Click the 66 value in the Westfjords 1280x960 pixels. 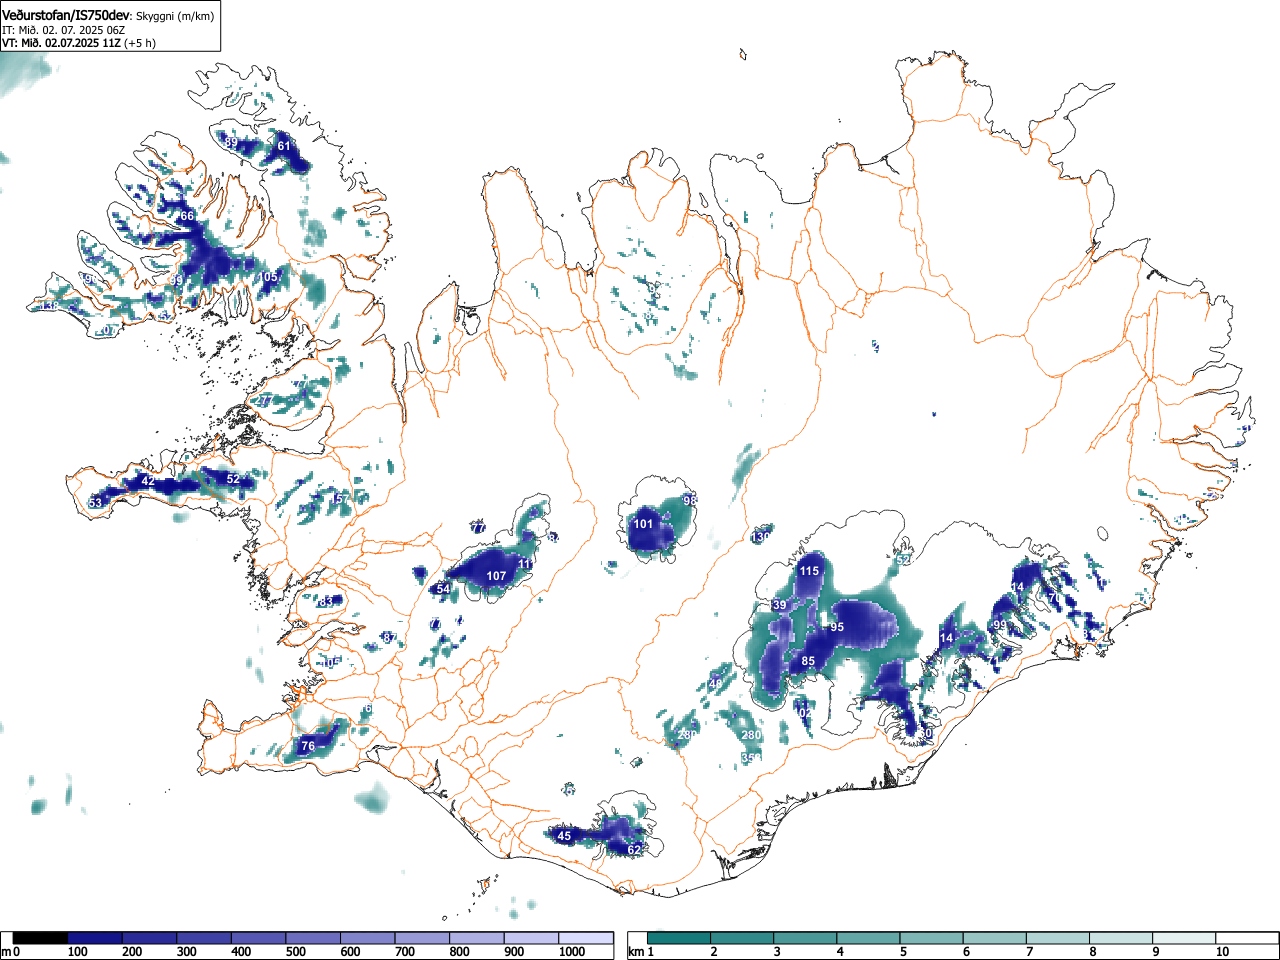tap(187, 216)
